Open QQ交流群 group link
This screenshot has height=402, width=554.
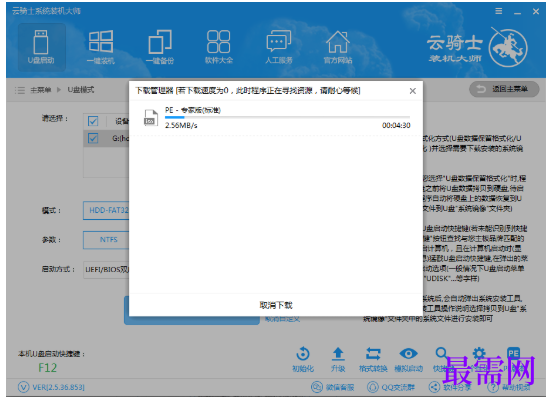click(x=391, y=387)
